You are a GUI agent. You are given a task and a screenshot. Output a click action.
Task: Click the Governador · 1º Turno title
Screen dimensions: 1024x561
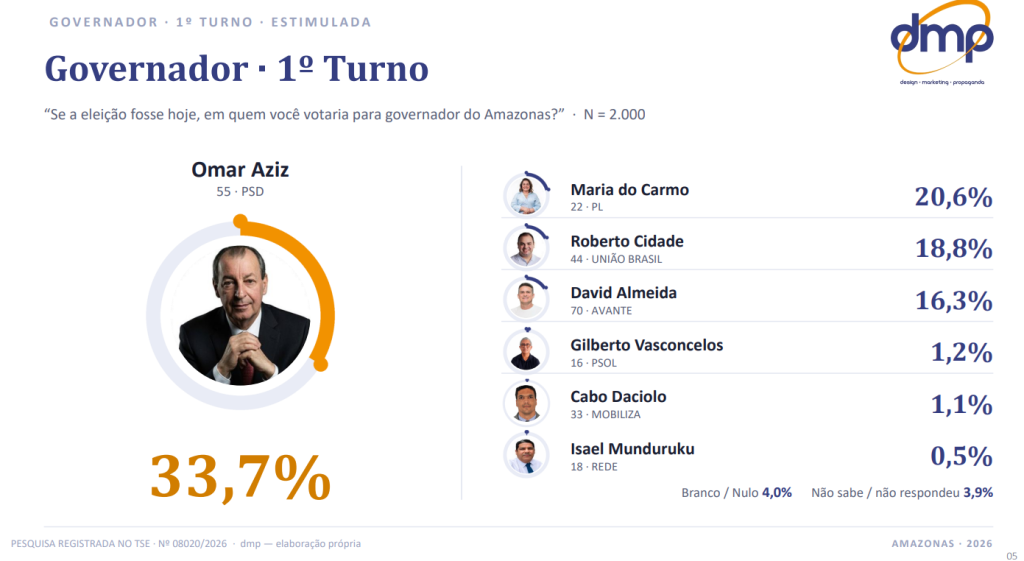tap(236, 69)
